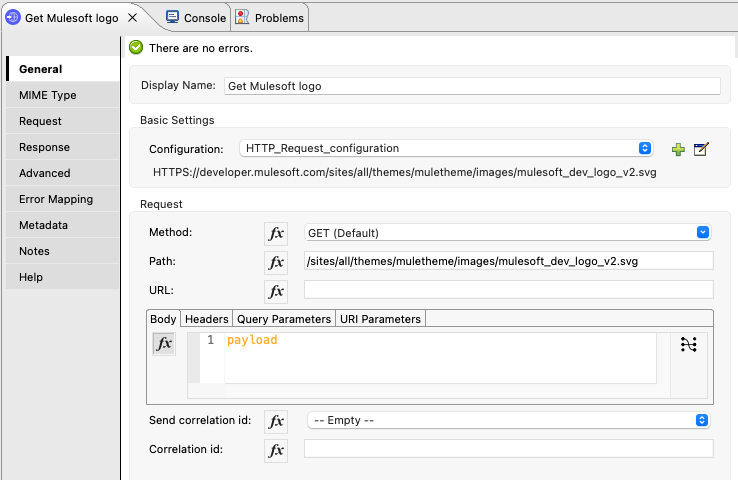The width and height of the screenshot is (738, 480).
Task: Click fx button beside Correlation id
Action: pyautogui.click(x=275, y=450)
